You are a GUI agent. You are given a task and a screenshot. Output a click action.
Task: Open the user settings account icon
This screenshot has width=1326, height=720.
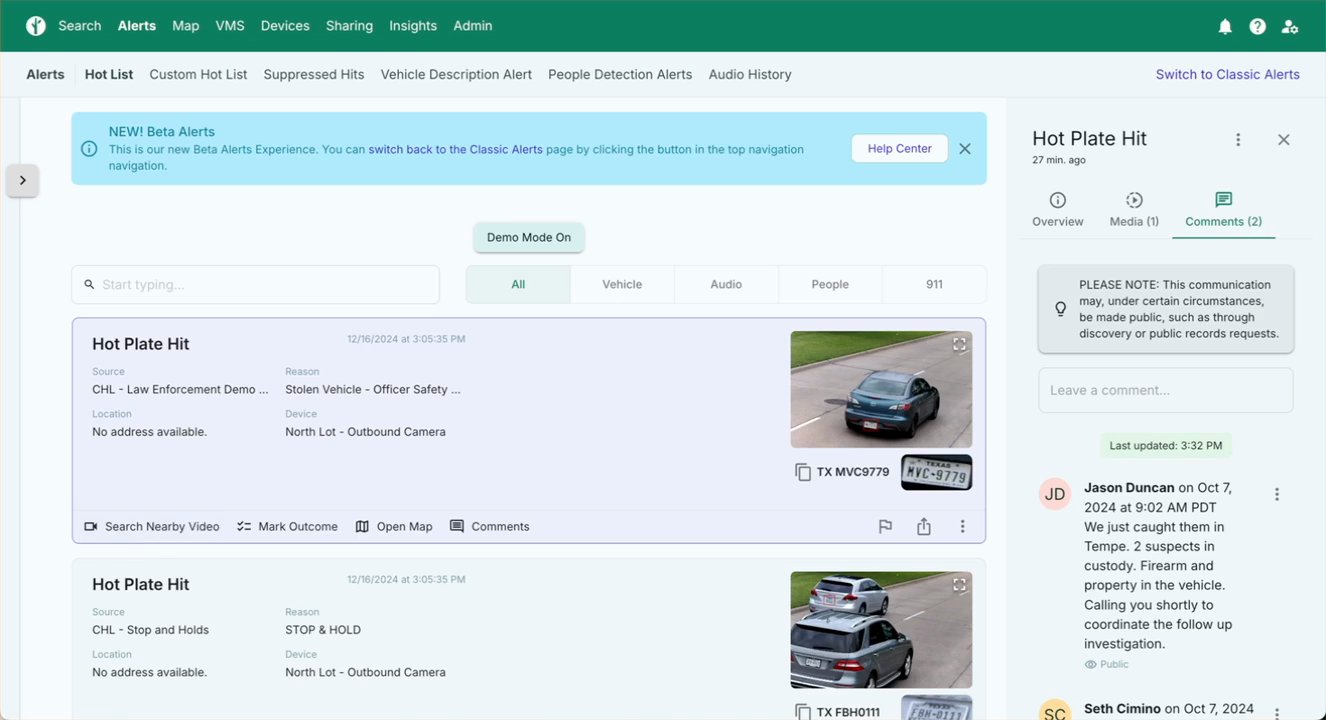click(x=1290, y=27)
